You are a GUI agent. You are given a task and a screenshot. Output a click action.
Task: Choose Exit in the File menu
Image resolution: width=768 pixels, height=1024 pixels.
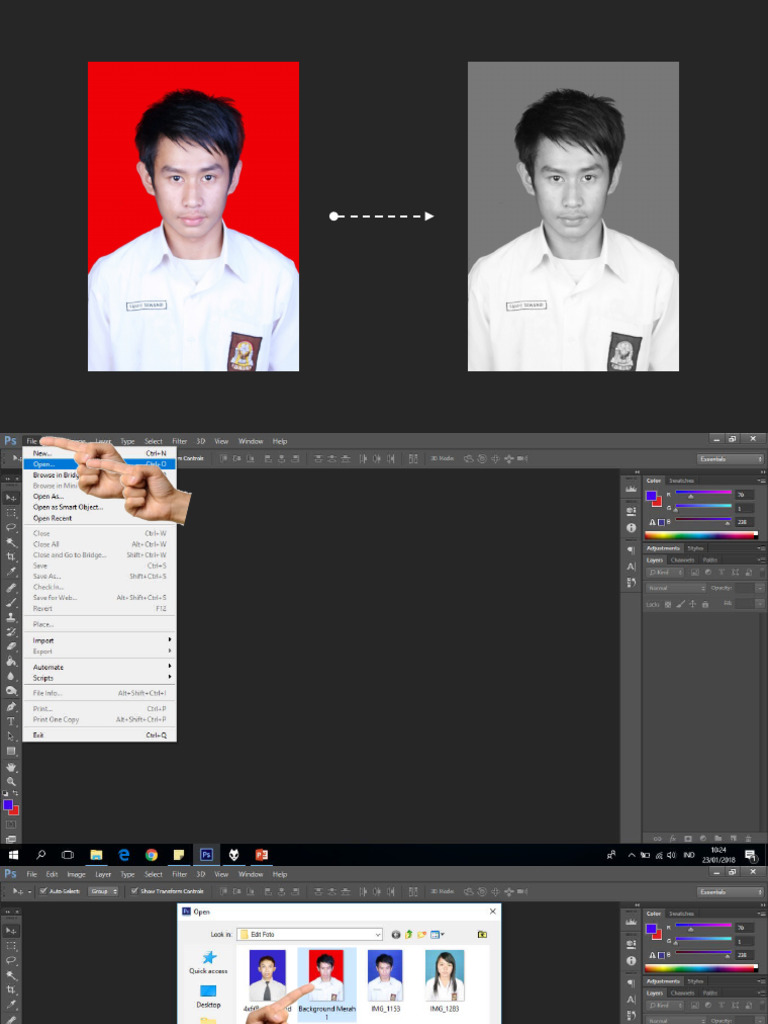click(x=99, y=735)
